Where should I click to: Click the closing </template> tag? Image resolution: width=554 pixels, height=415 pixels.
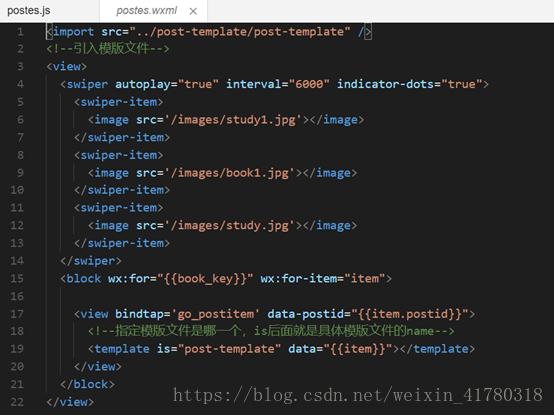(437, 349)
